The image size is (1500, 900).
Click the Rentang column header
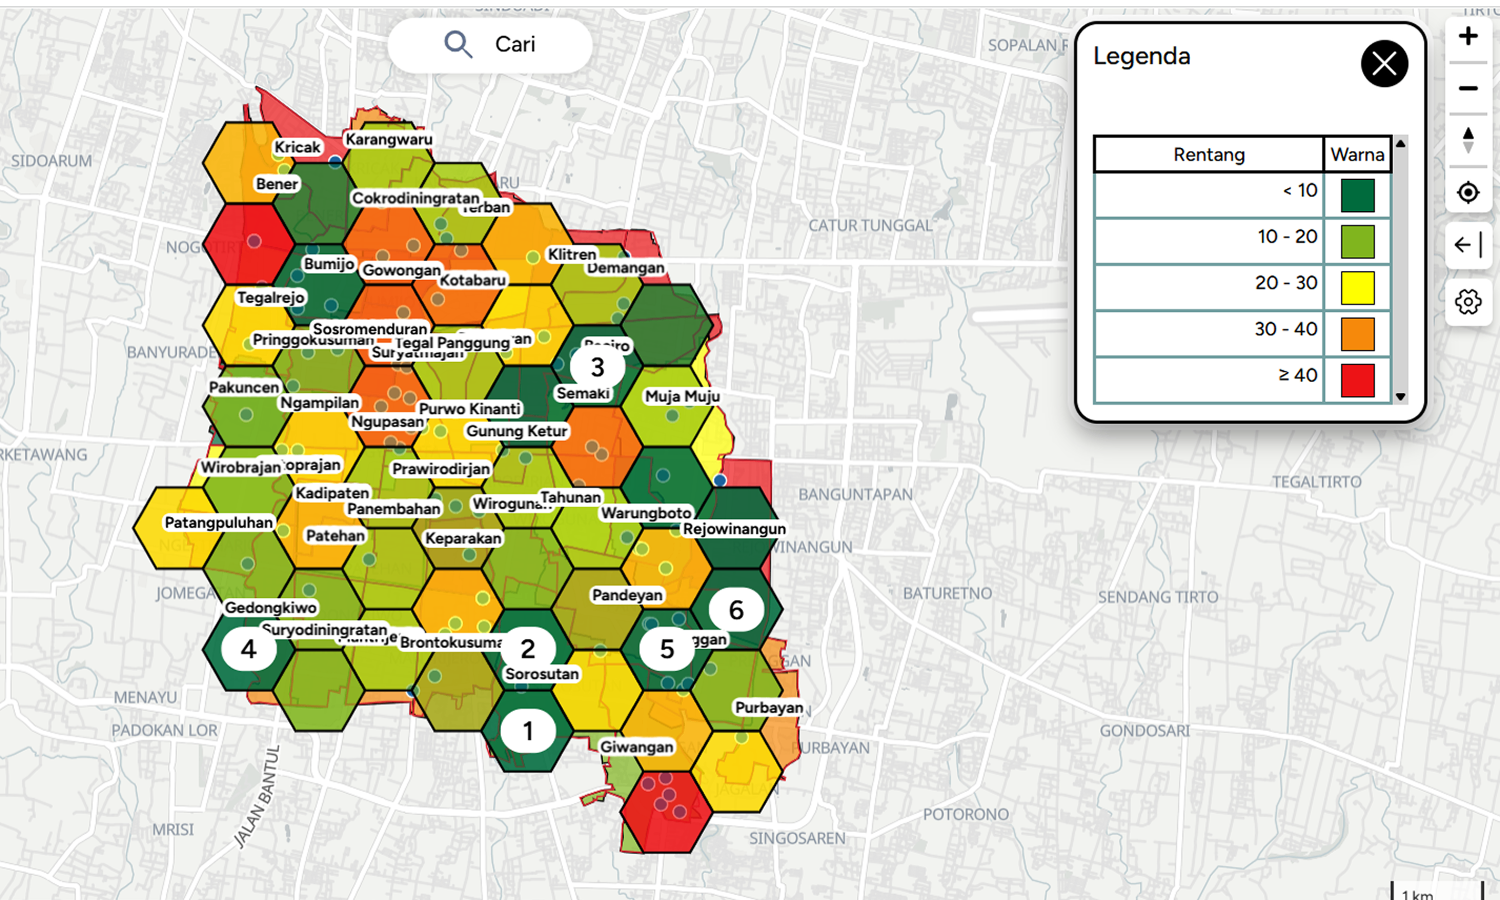point(1208,155)
